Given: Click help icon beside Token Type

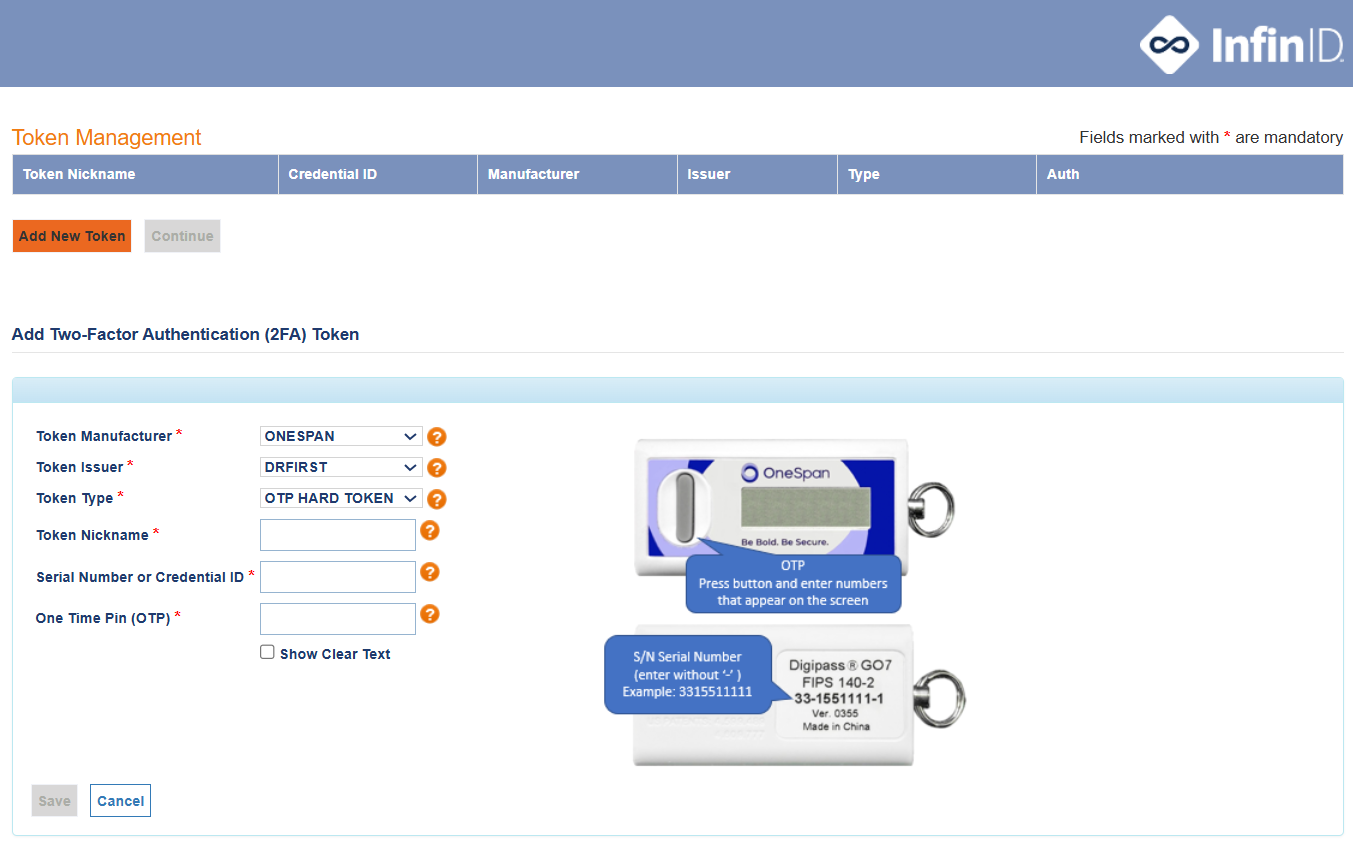Looking at the screenshot, I should [436, 499].
